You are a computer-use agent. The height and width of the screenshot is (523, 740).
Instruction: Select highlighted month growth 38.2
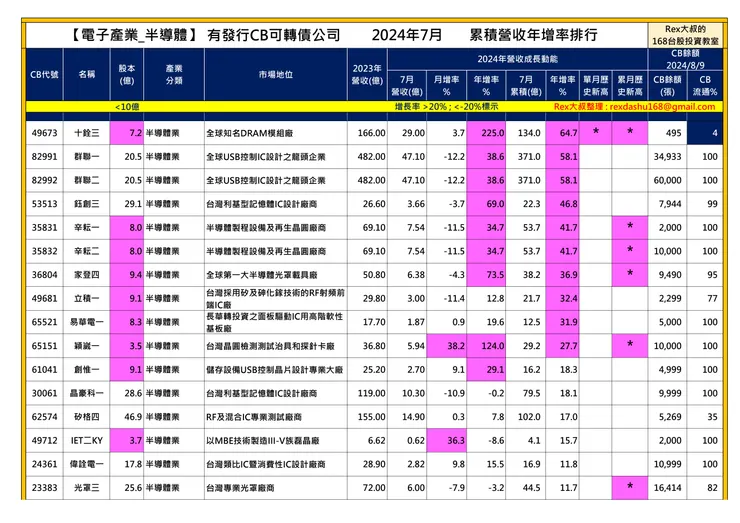[x=446, y=346]
